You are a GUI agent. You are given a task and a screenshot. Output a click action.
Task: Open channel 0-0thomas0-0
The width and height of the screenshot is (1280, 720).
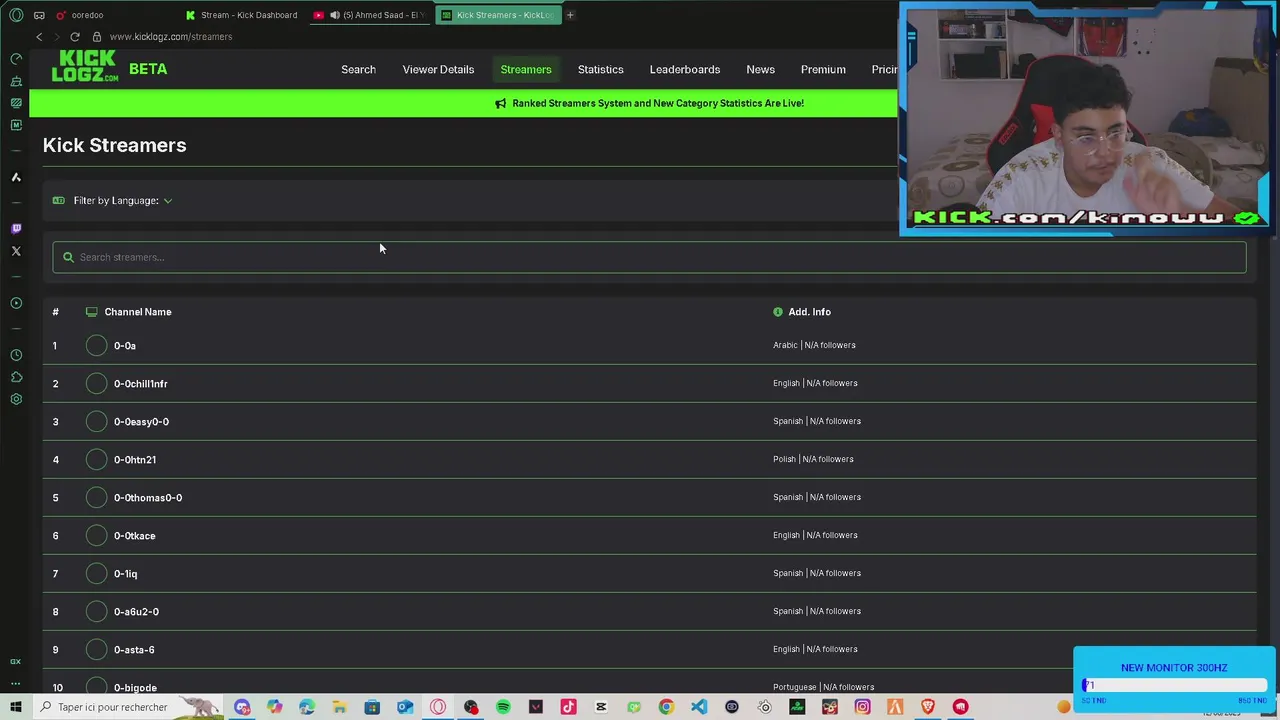click(x=147, y=498)
